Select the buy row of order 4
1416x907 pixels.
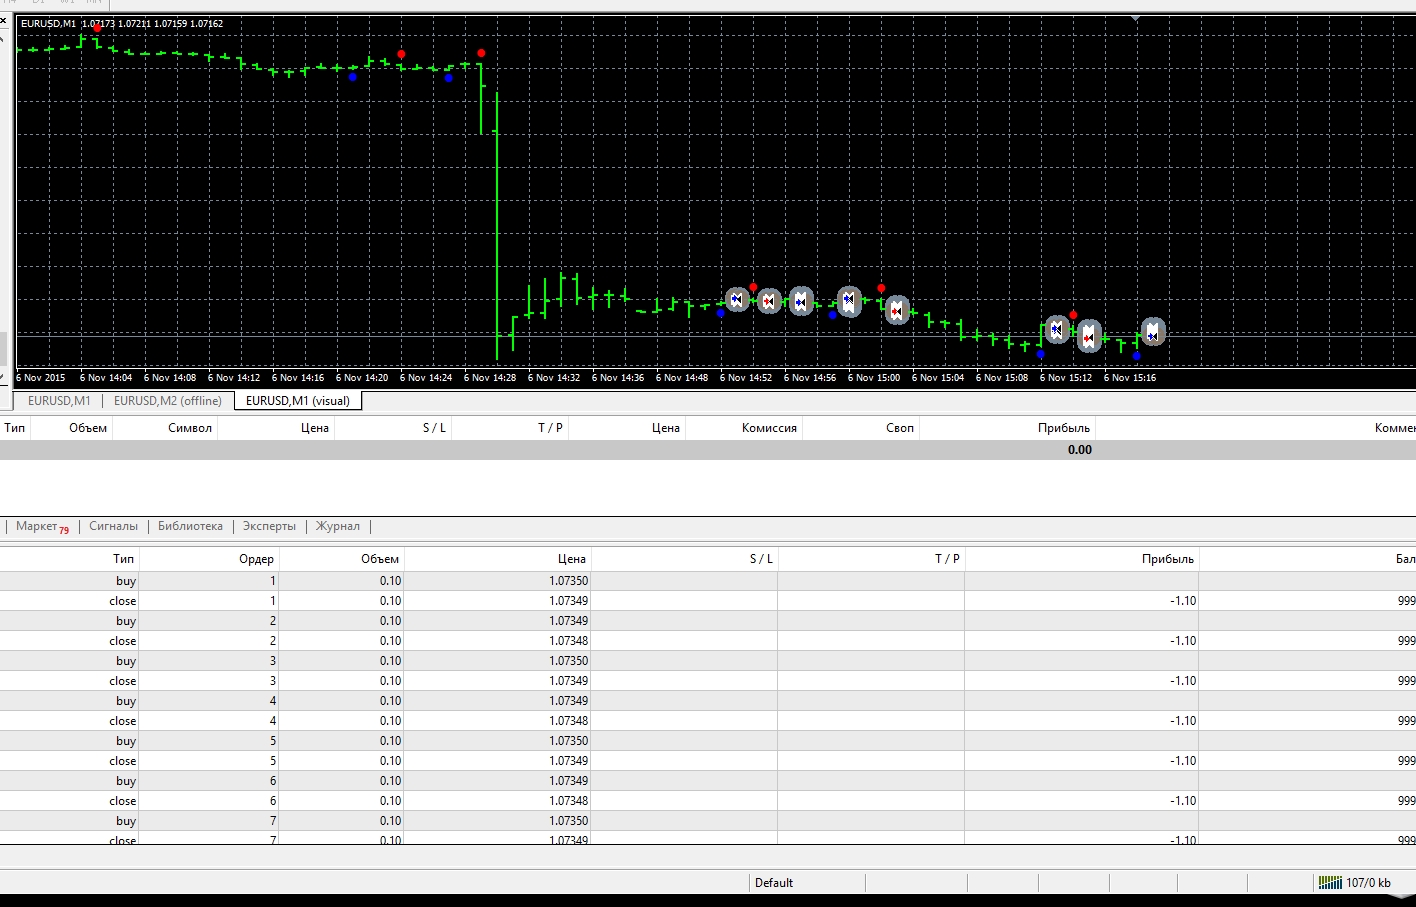coord(708,701)
